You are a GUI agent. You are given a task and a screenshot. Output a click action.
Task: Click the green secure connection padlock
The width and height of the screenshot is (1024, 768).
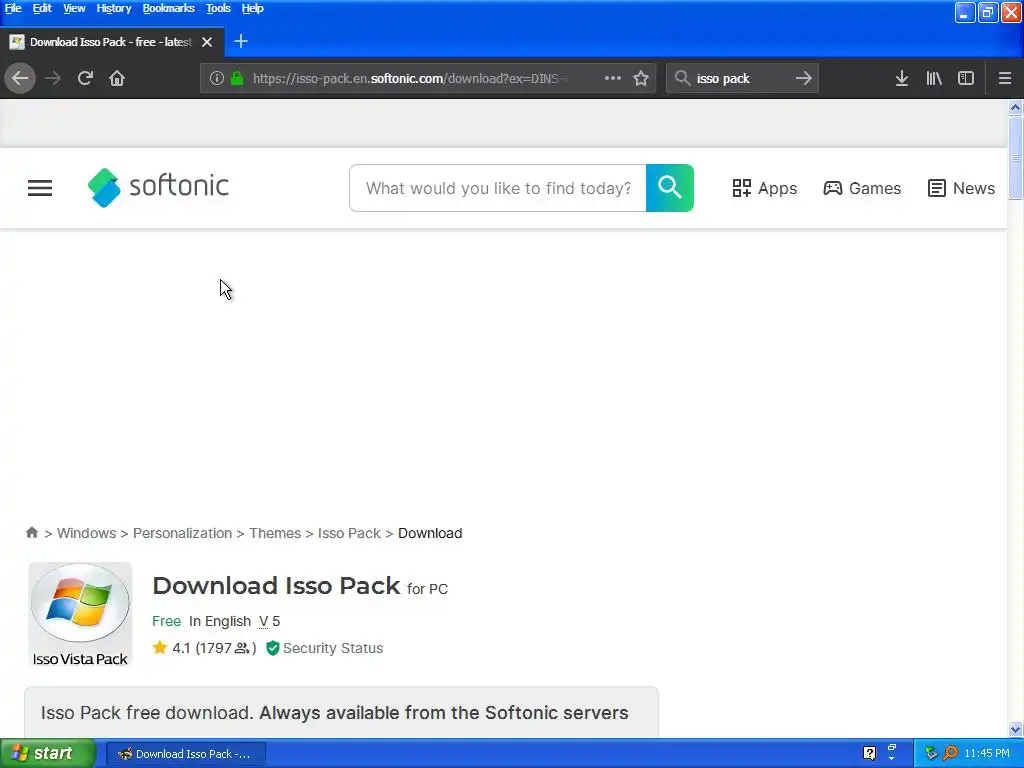click(x=237, y=78)
